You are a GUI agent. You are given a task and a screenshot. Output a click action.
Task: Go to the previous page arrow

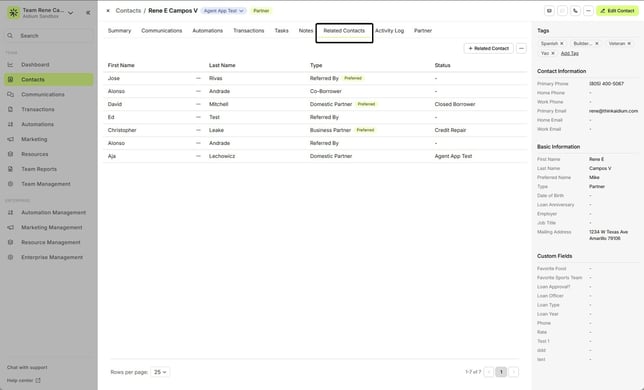[x=489, y=372]
